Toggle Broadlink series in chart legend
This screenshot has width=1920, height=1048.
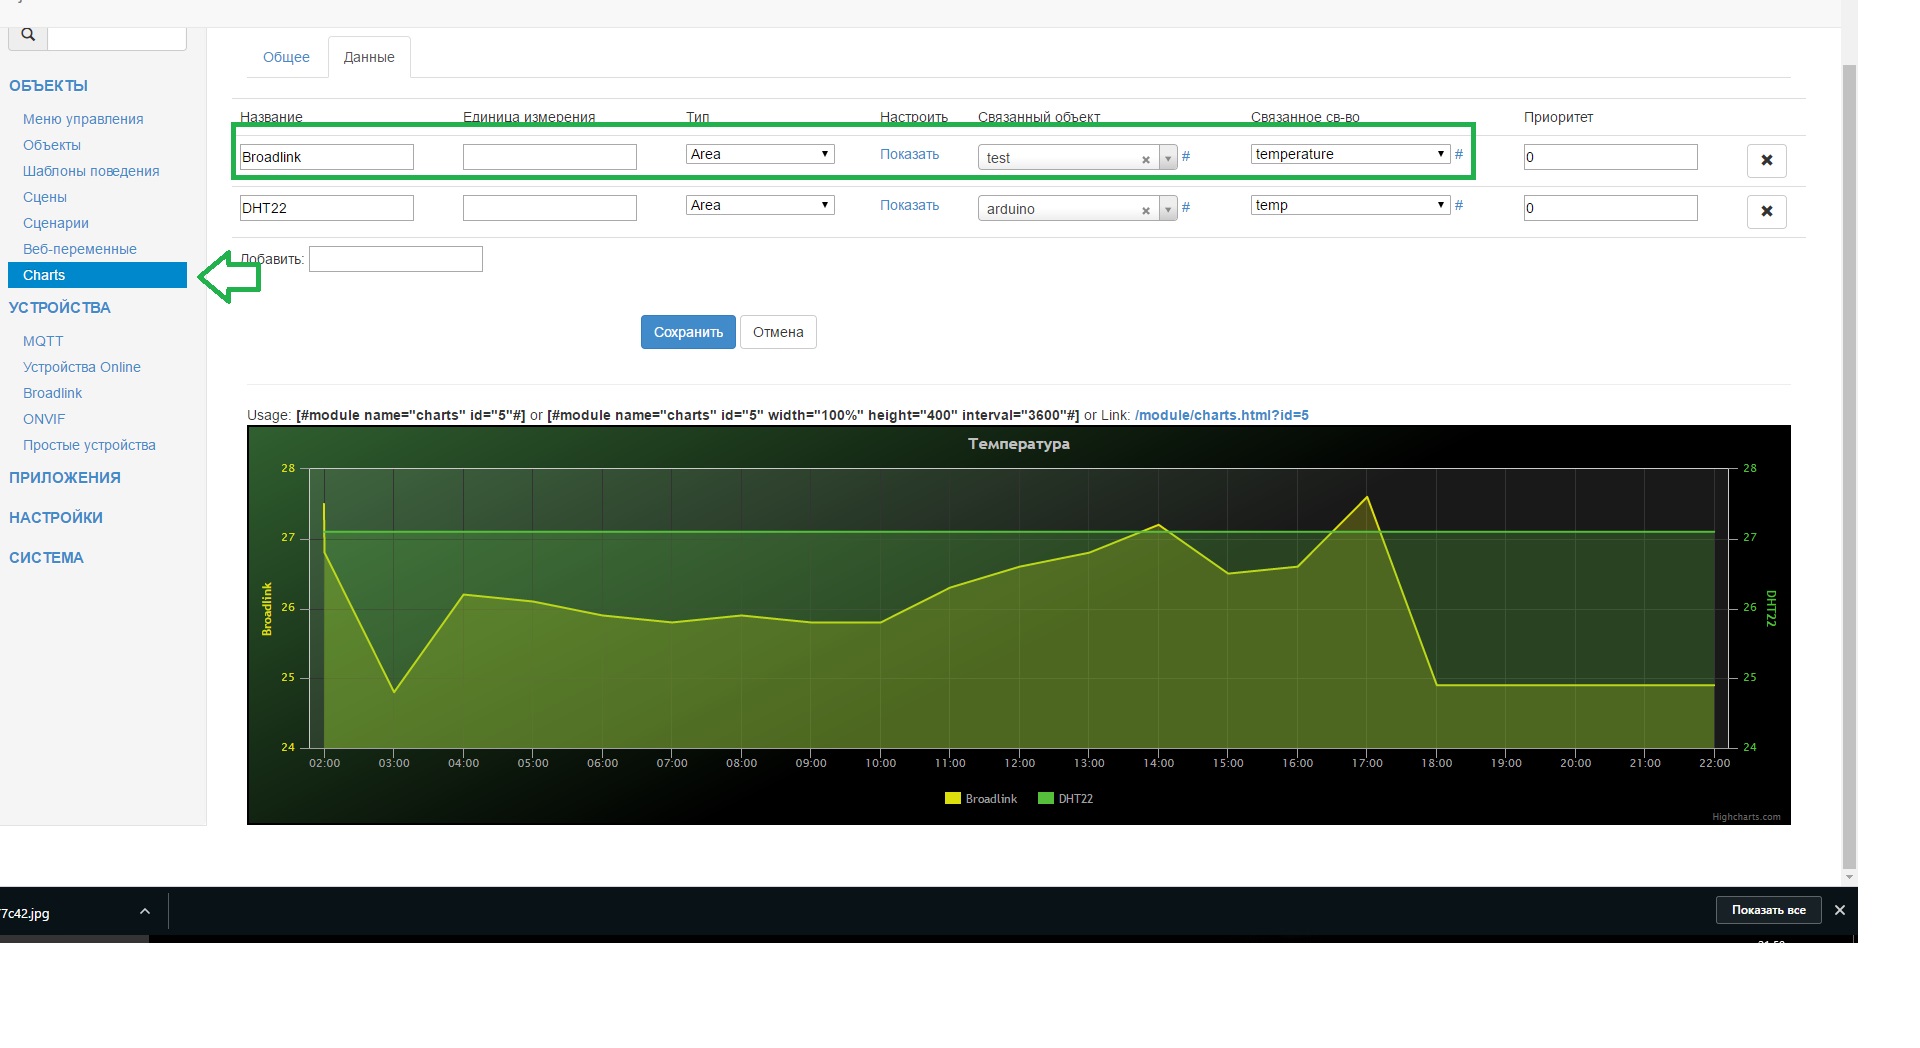click(981, 799)
